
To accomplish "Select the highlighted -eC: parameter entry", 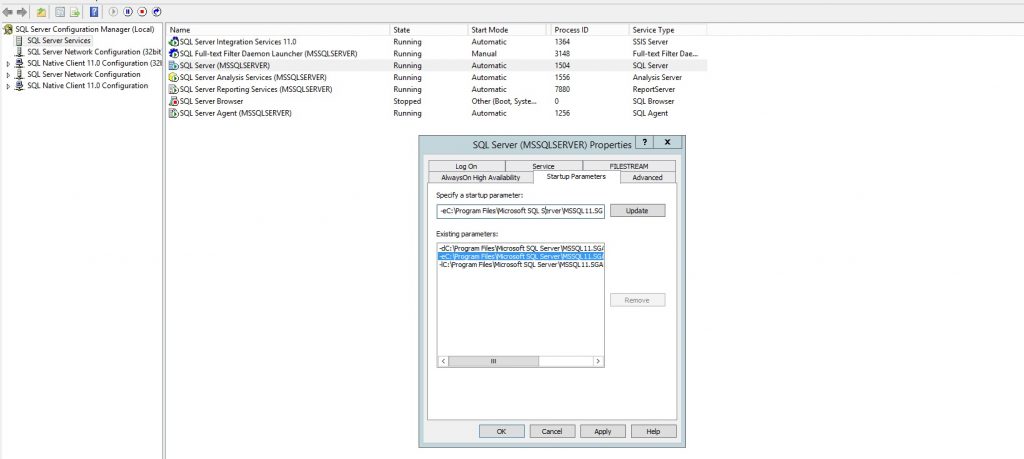I will (521, 257).
